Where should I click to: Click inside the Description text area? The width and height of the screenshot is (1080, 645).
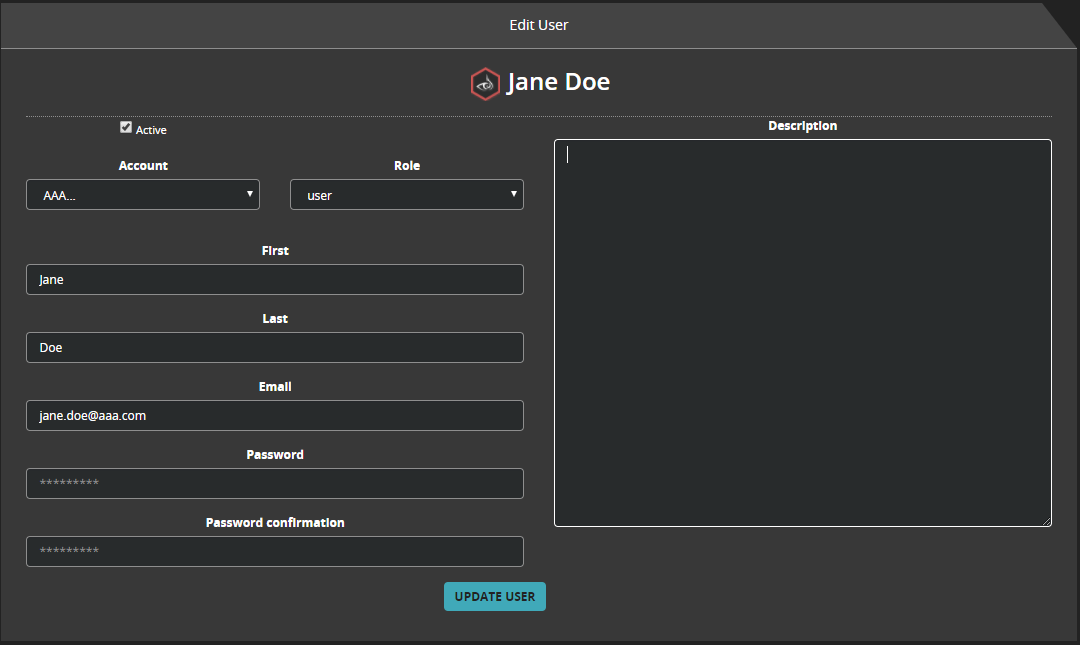click(802, 333)
